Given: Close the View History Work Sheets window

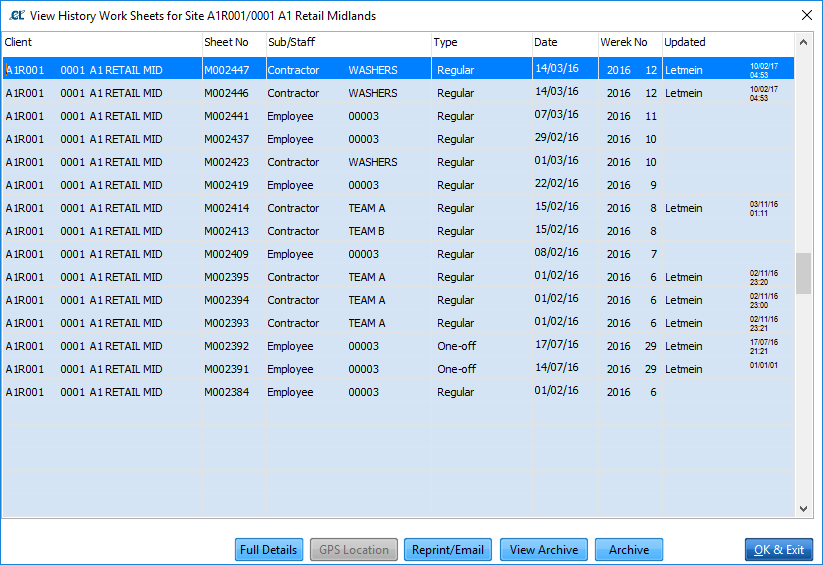Looking at the screenshot, I should coord(807,15).
